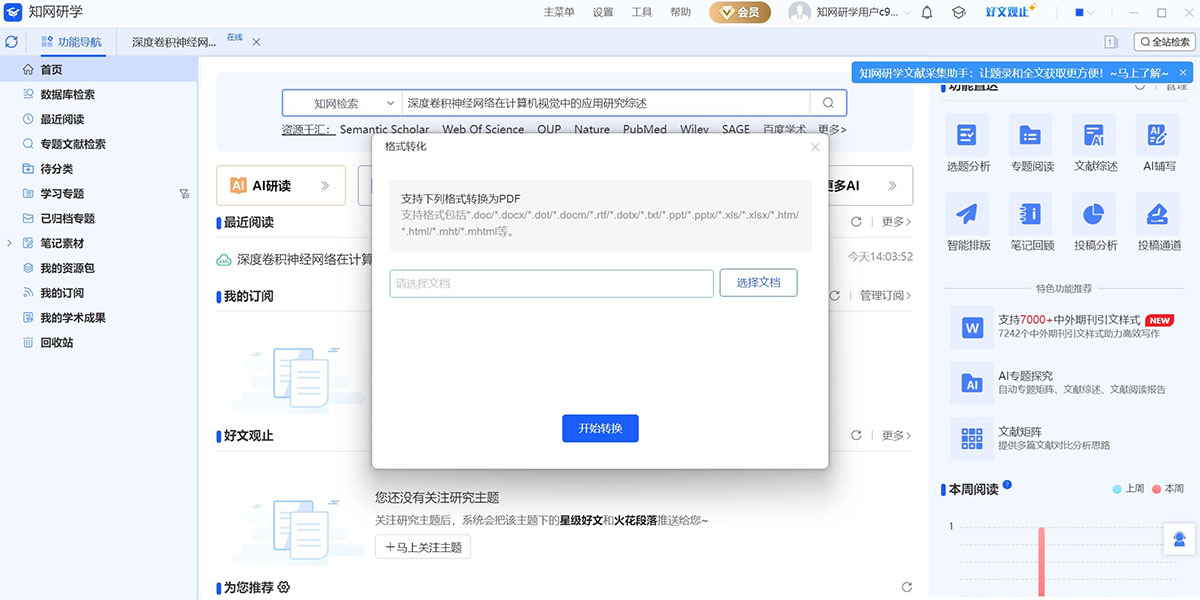Click the sync refresh icon above sidebar
1200x600 pixels.
click(x=12, y=42)
